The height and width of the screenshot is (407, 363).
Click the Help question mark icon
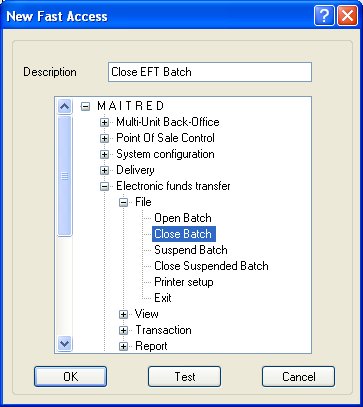tap(324, 16)
